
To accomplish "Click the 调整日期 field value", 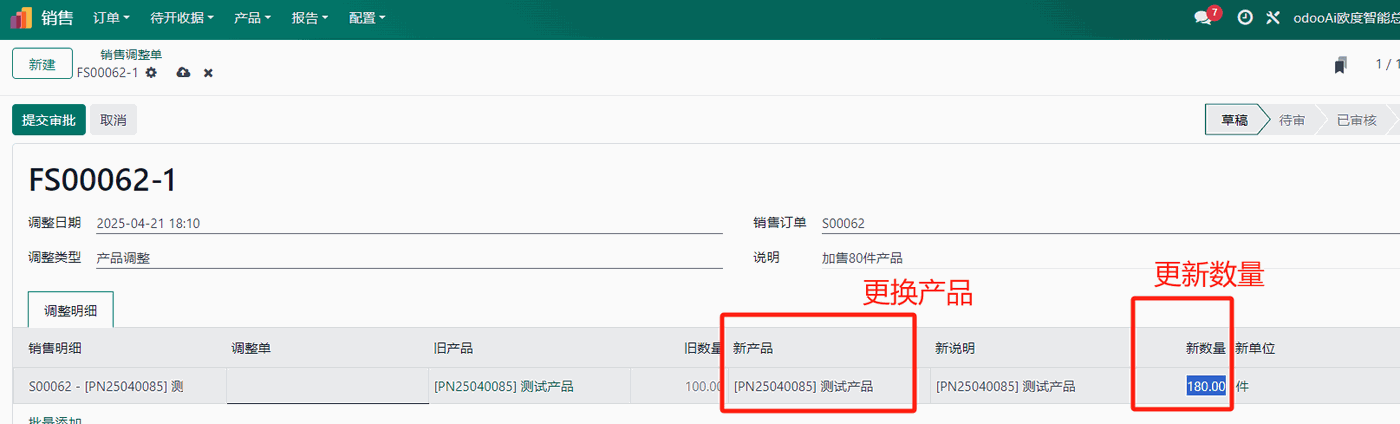I will point(409,223).
